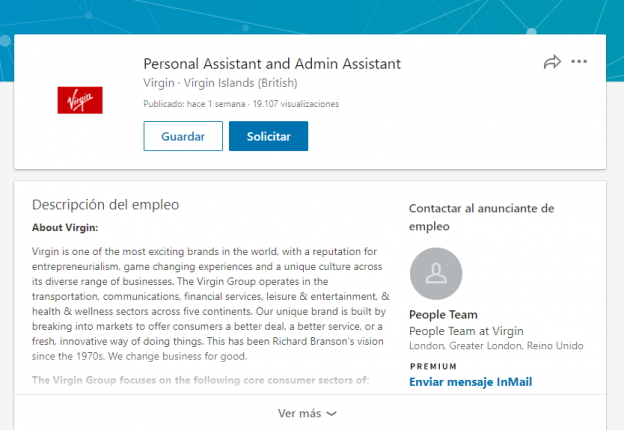The width and height of the screenshot is (624, 430).
Task: Click People Team at Virgin subtitle
Action: (x=466, y=331)
